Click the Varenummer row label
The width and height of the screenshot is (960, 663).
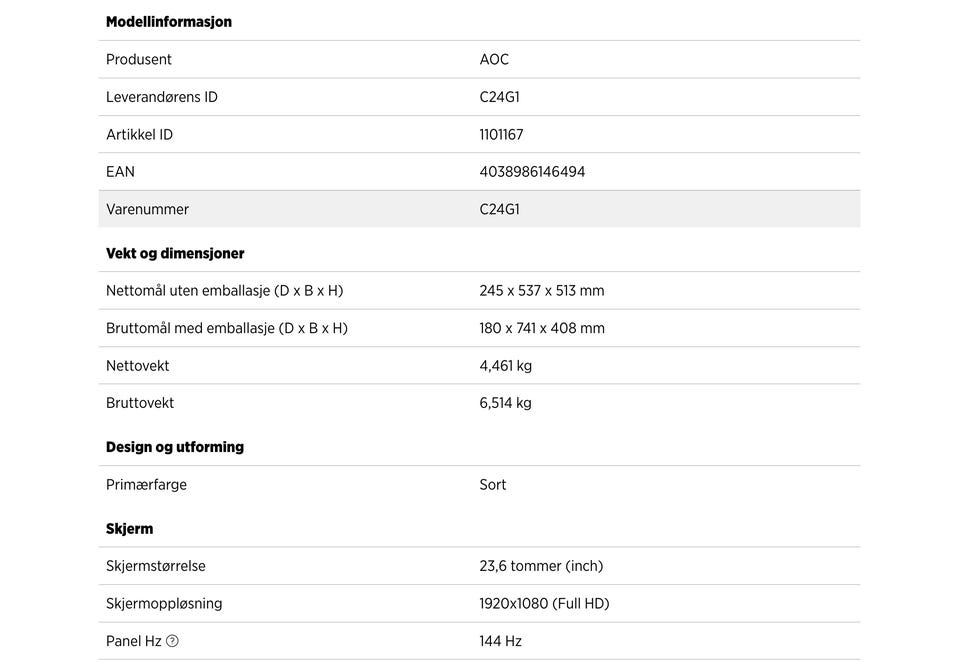click(147, 210)
